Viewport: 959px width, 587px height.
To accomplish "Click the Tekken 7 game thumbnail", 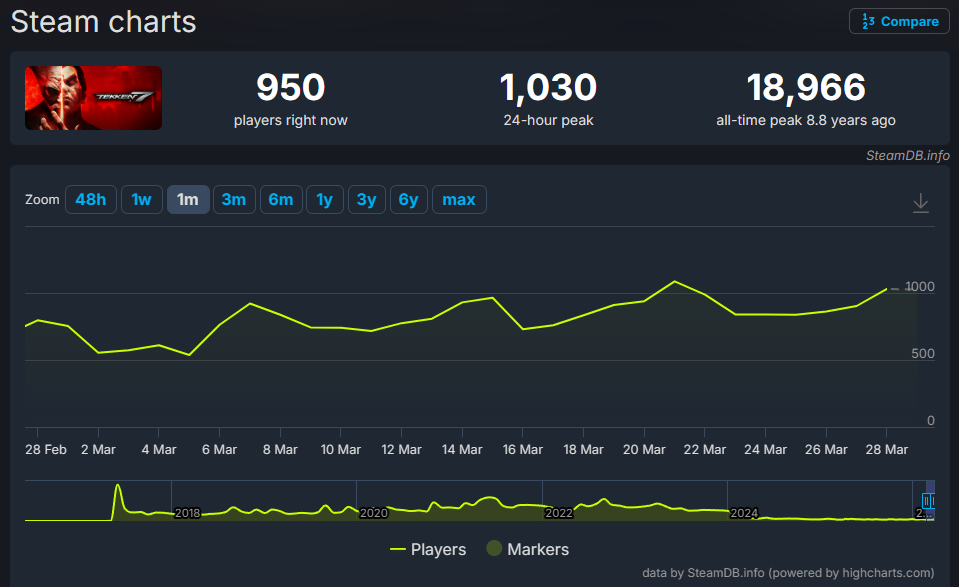I will (x=94, y=98).
